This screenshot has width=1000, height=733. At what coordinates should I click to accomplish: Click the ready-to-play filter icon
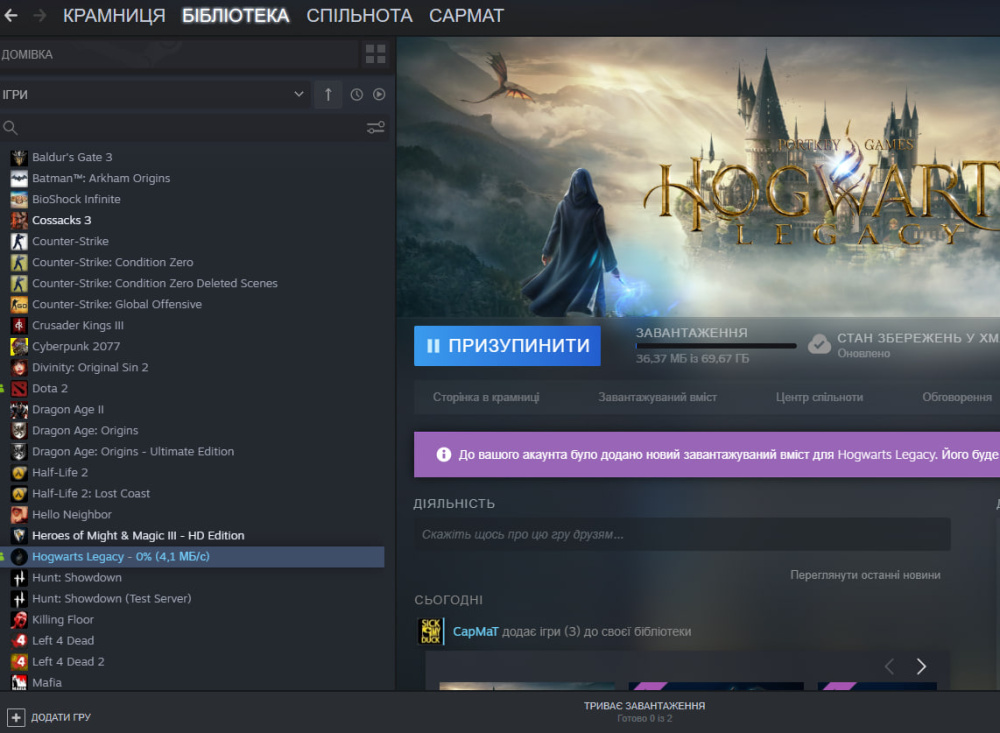pos(379,94)
